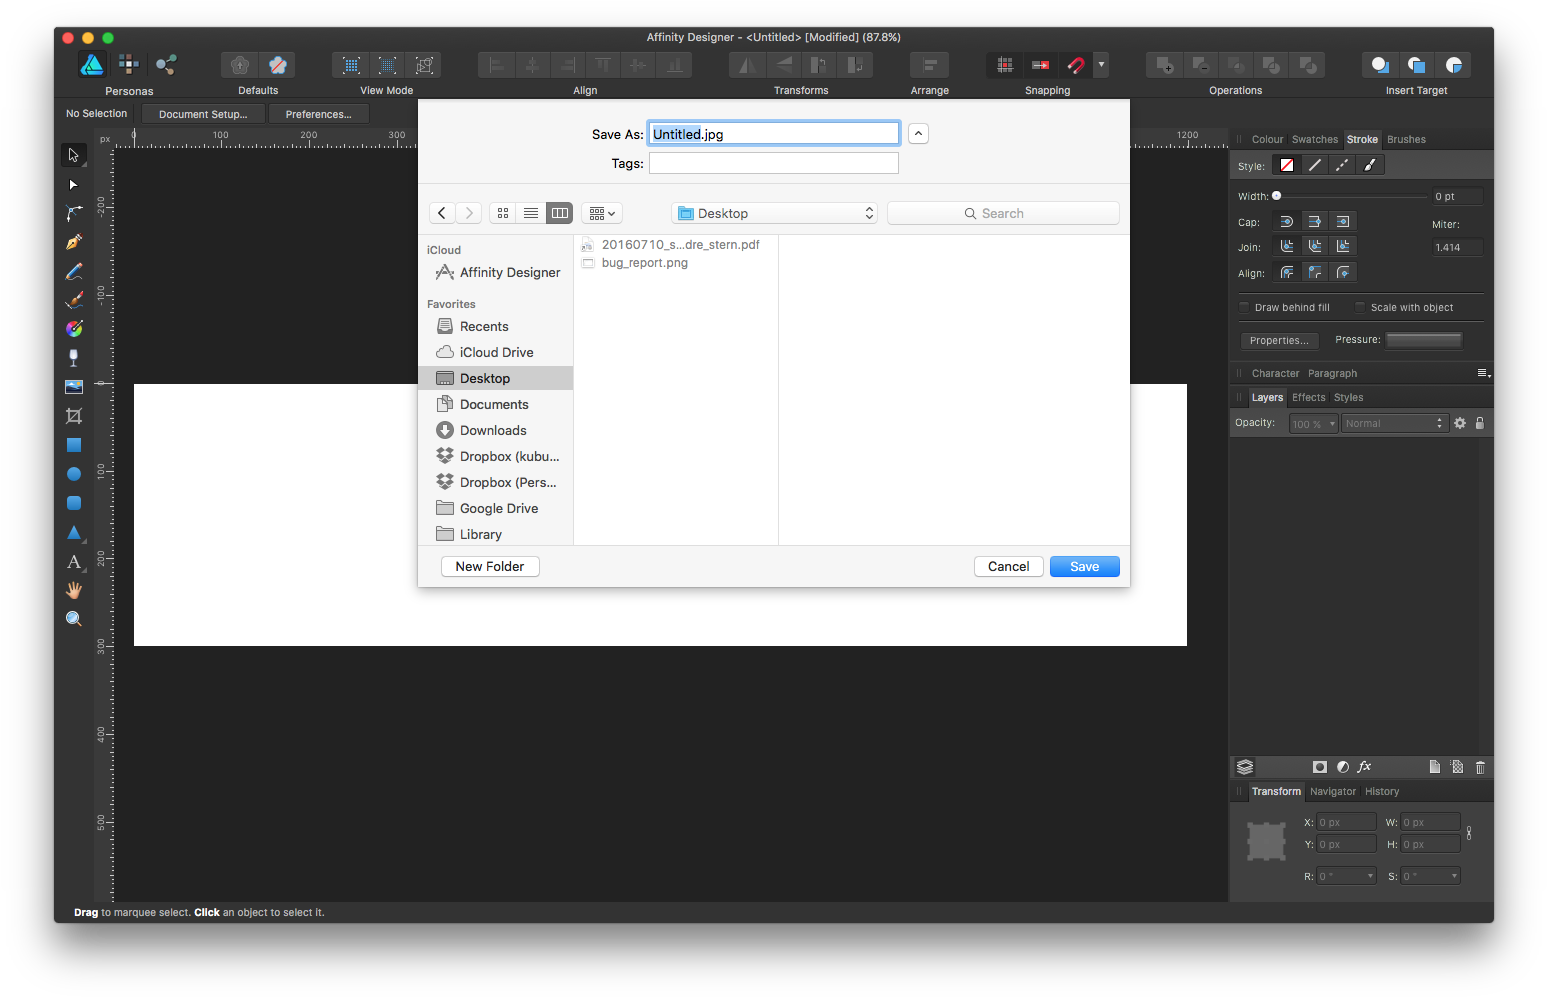Collapse the save dialog with the chevron button
This screenshot has height=997, width=1547.
(918, 134)
